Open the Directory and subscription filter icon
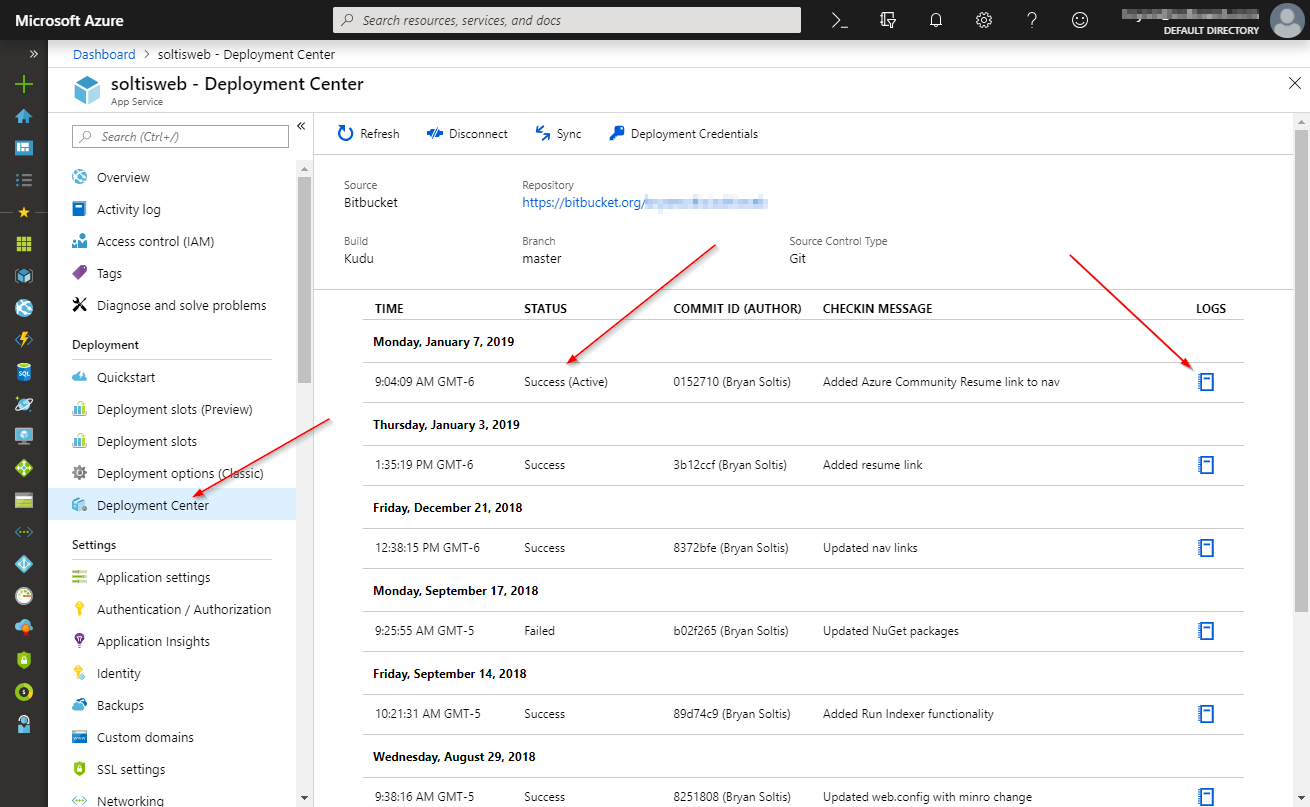 coord(888,20)
